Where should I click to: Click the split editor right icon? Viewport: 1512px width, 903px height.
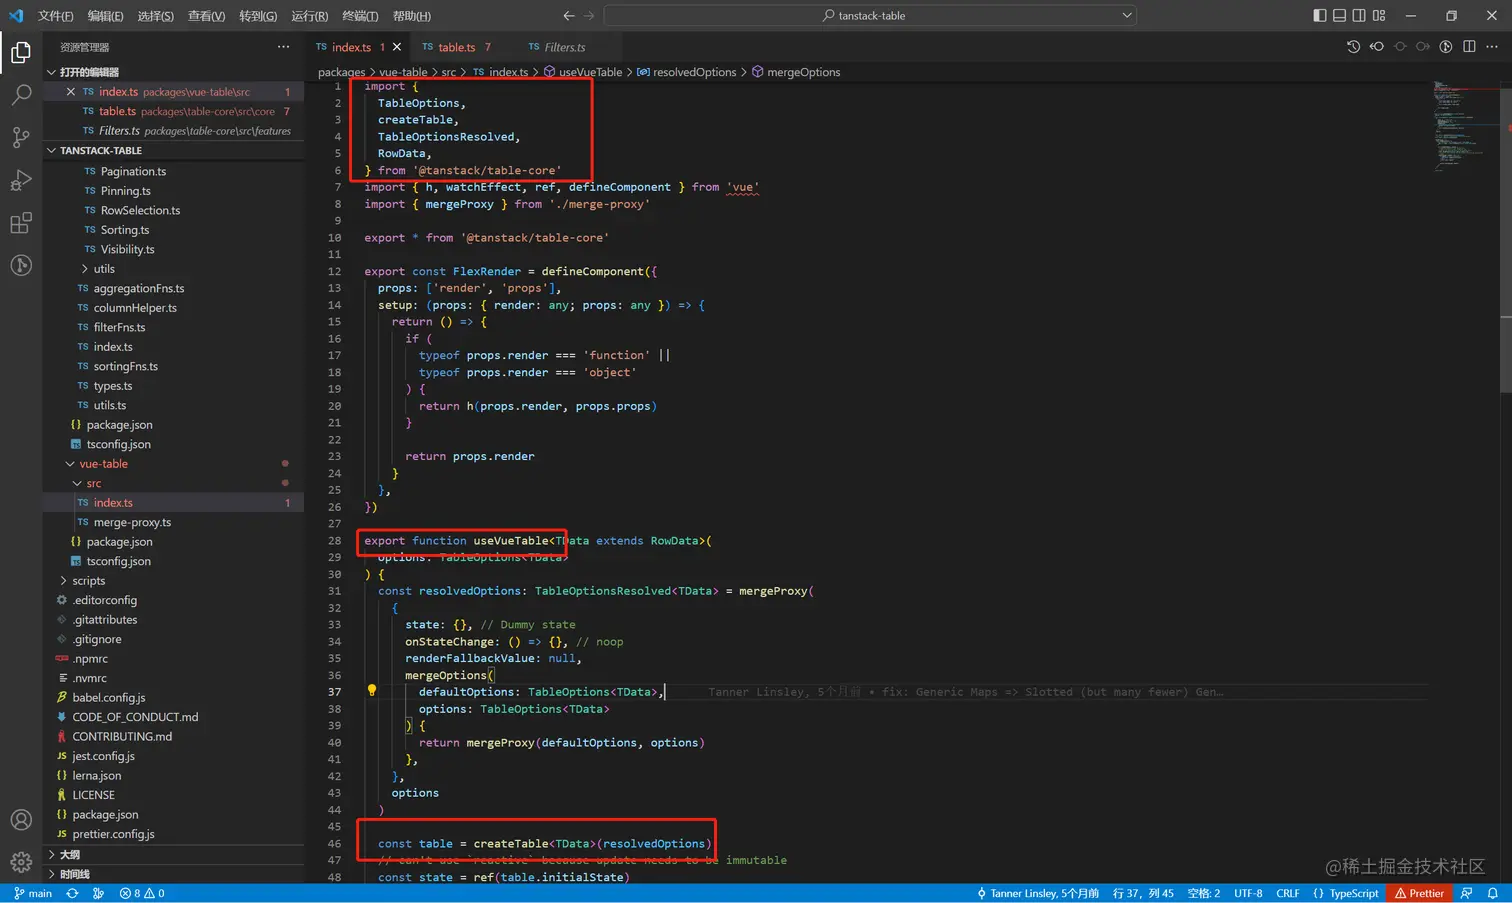point(1469,46)
